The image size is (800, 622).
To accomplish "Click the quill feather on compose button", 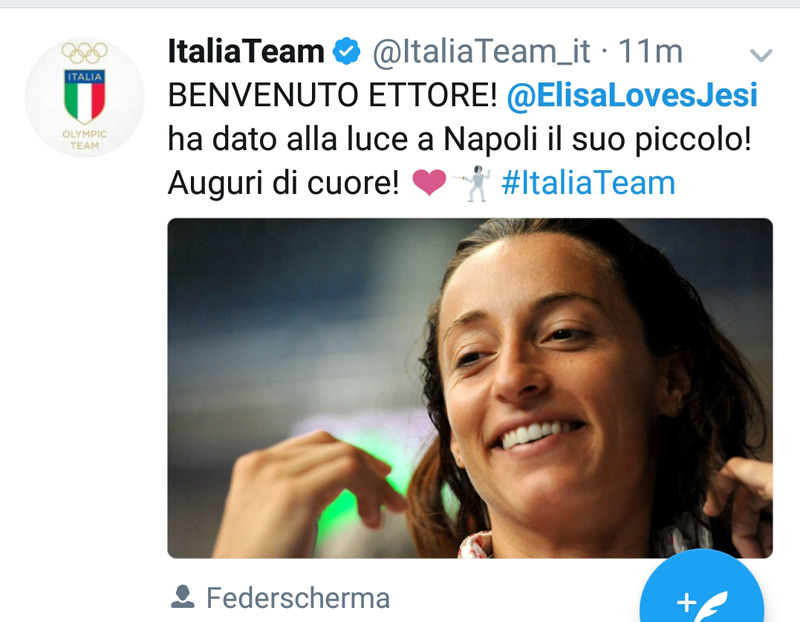I will pyautogui.click(x=712, y=606).
